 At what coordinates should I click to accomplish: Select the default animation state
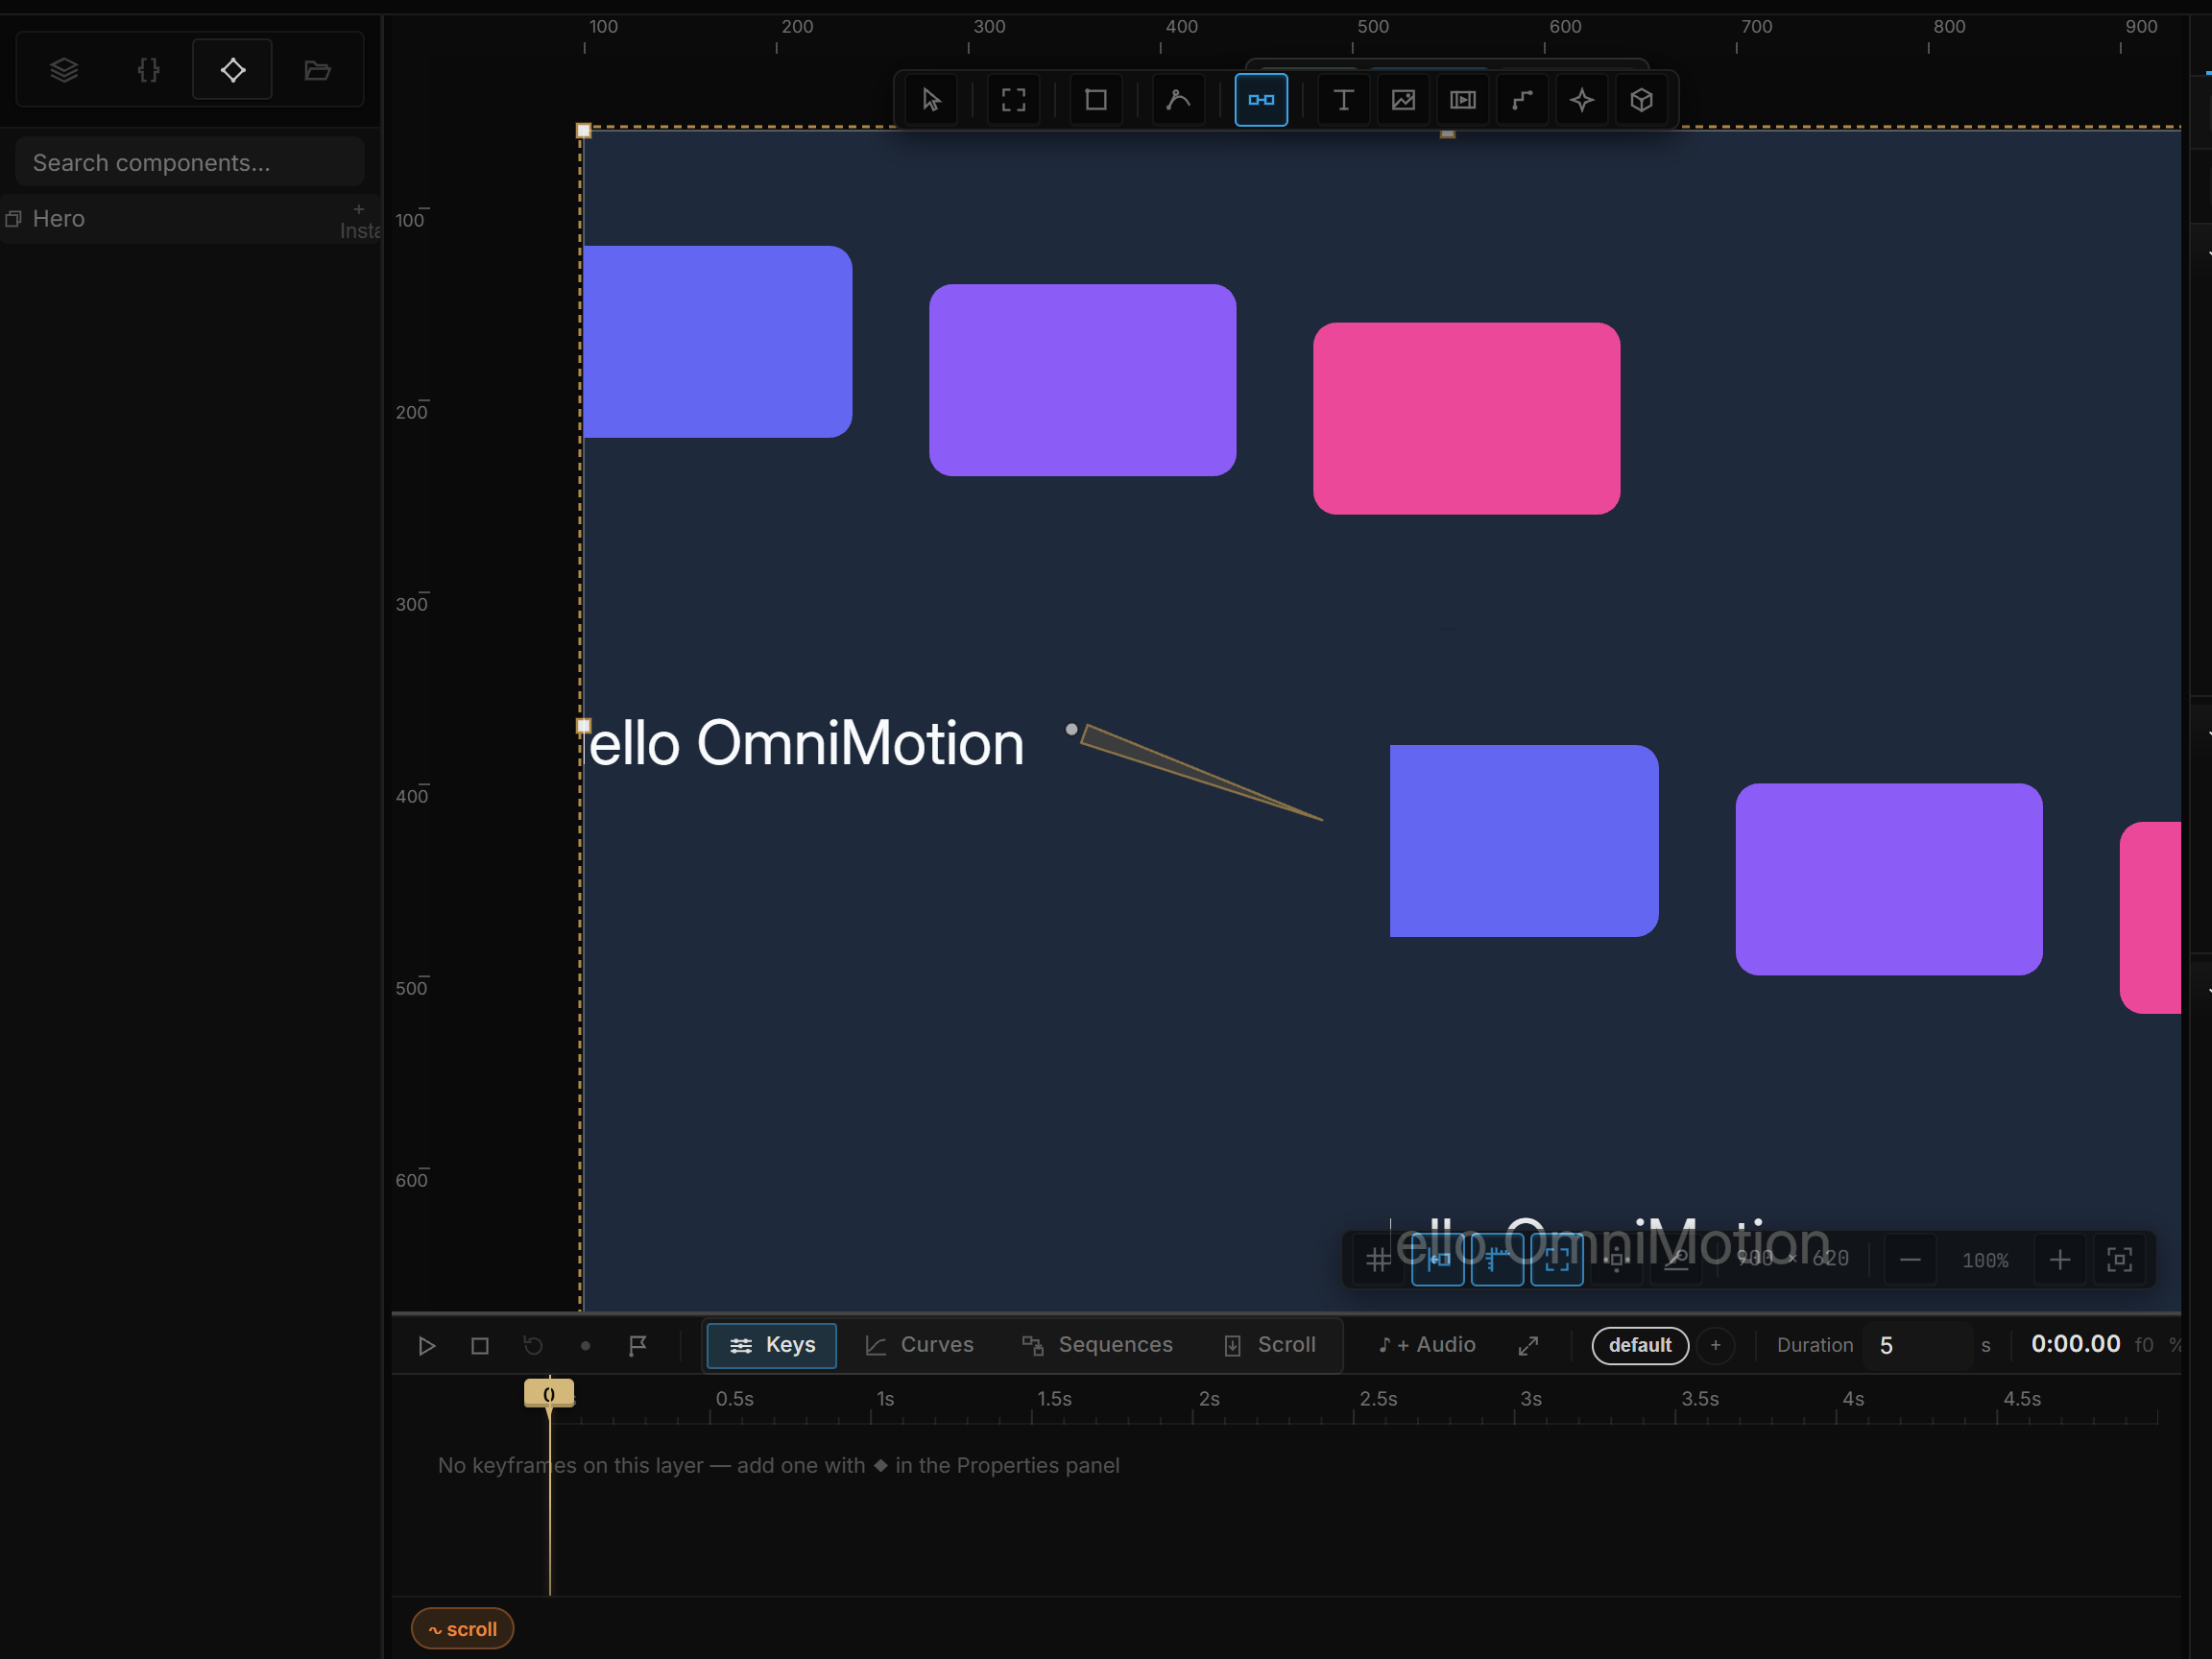(1640, 1346)
